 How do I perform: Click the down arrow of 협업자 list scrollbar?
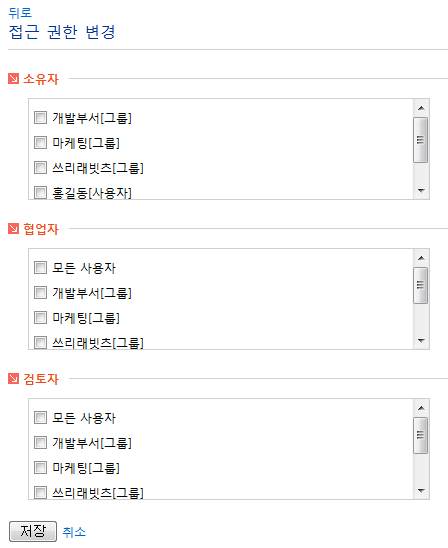point(421,340)
